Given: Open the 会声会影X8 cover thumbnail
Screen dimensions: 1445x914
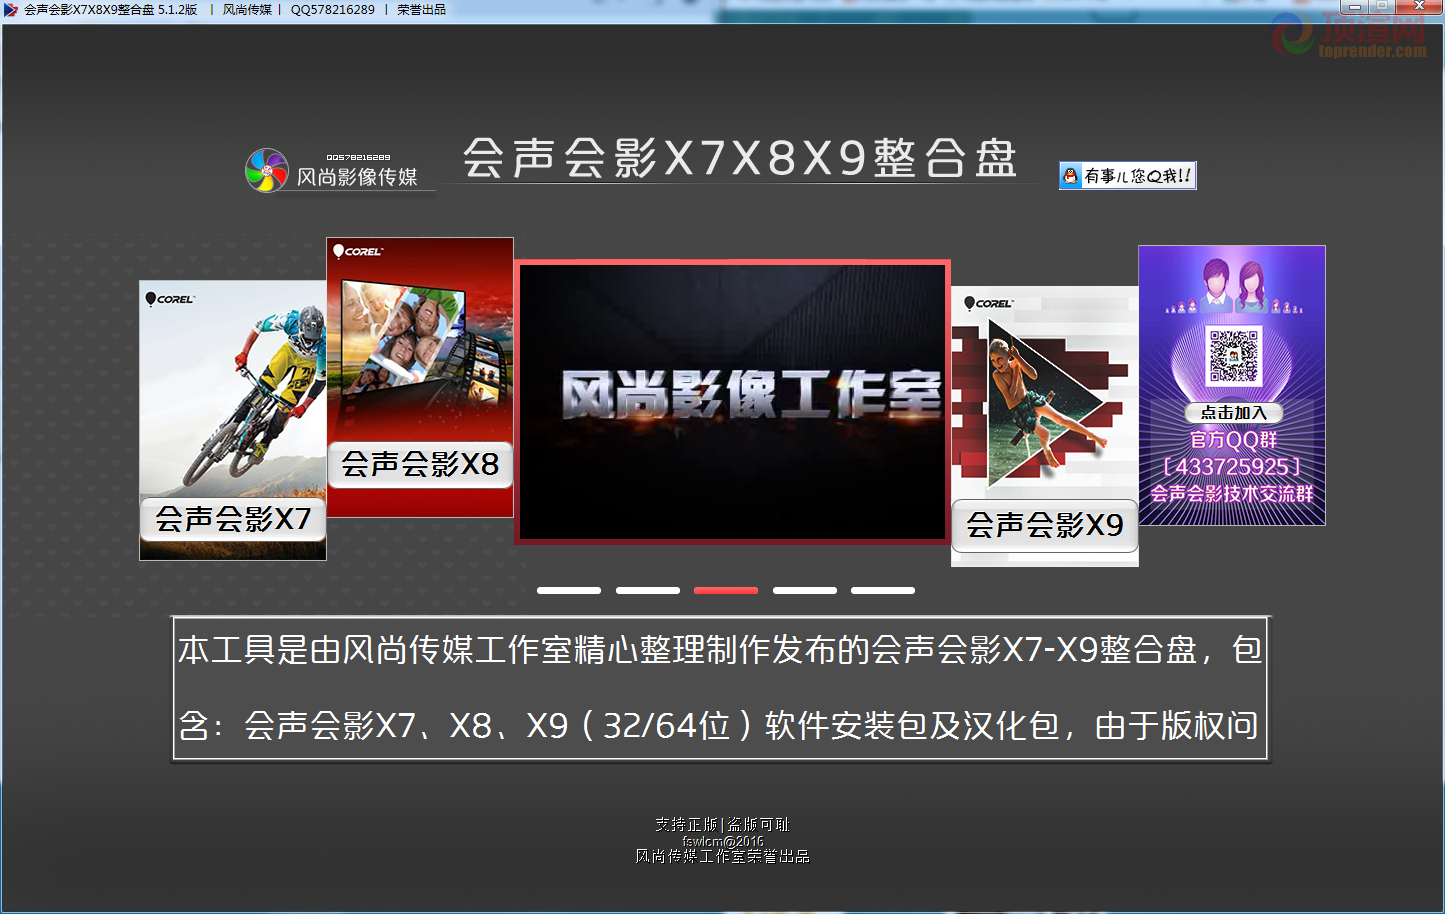Looking at the screenshot, I should coord(420,377).
